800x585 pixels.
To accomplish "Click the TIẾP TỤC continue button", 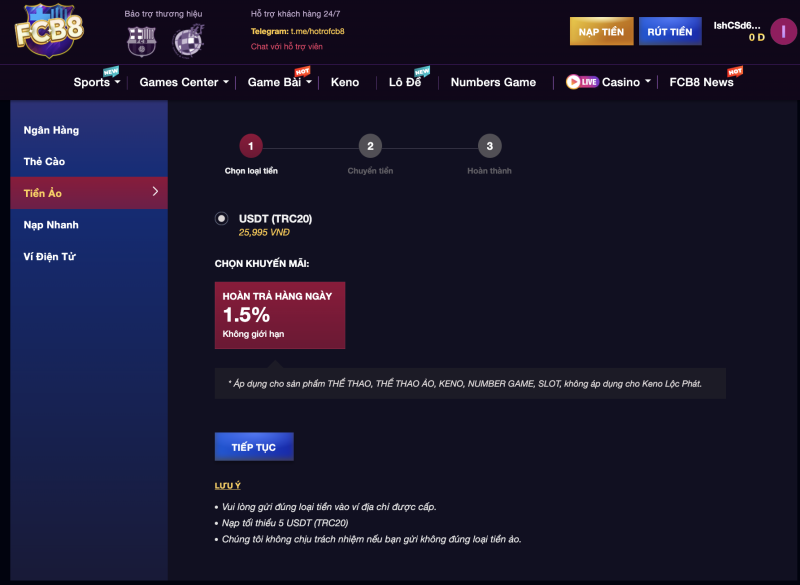I will coord(254,447).
